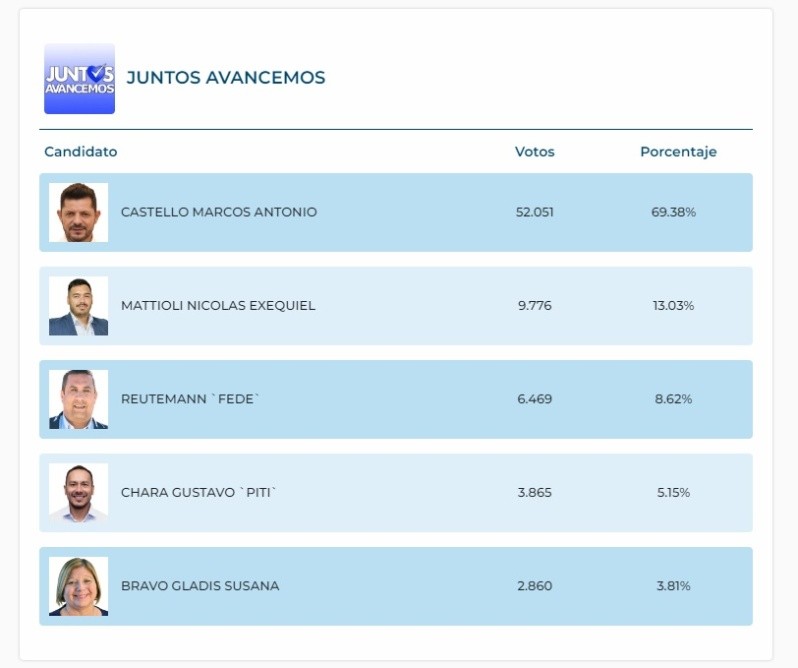Click the 52.051 vote count
The height and width of the screenshot is (668, 798).
click(534, 212)
